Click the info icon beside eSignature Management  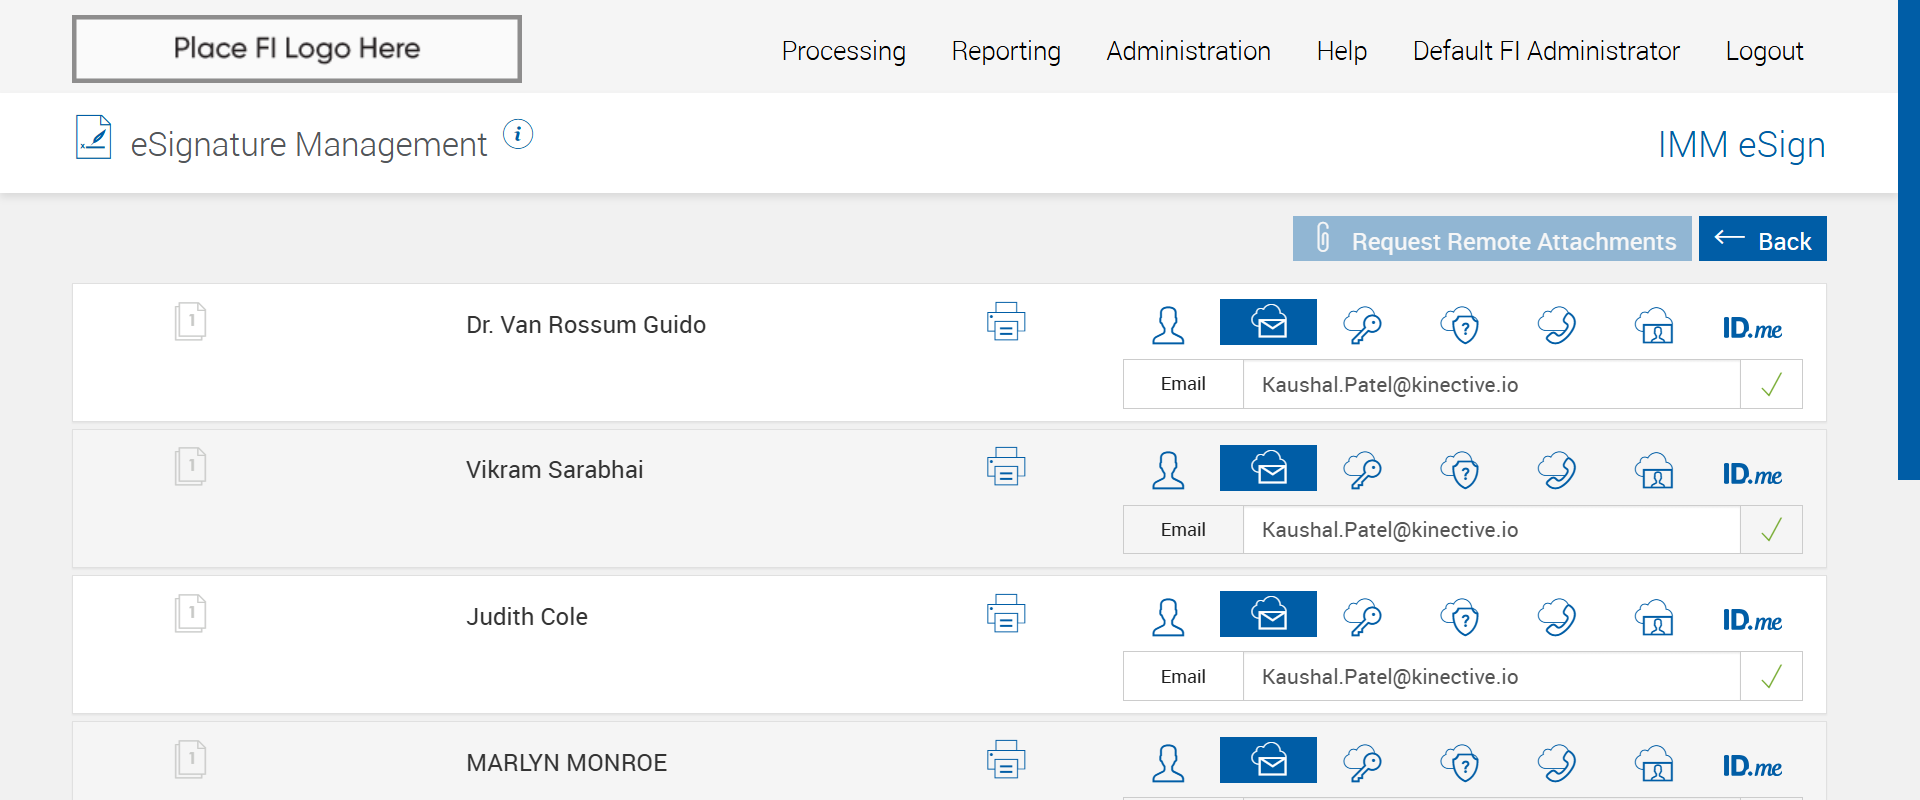tap(518, 134)
